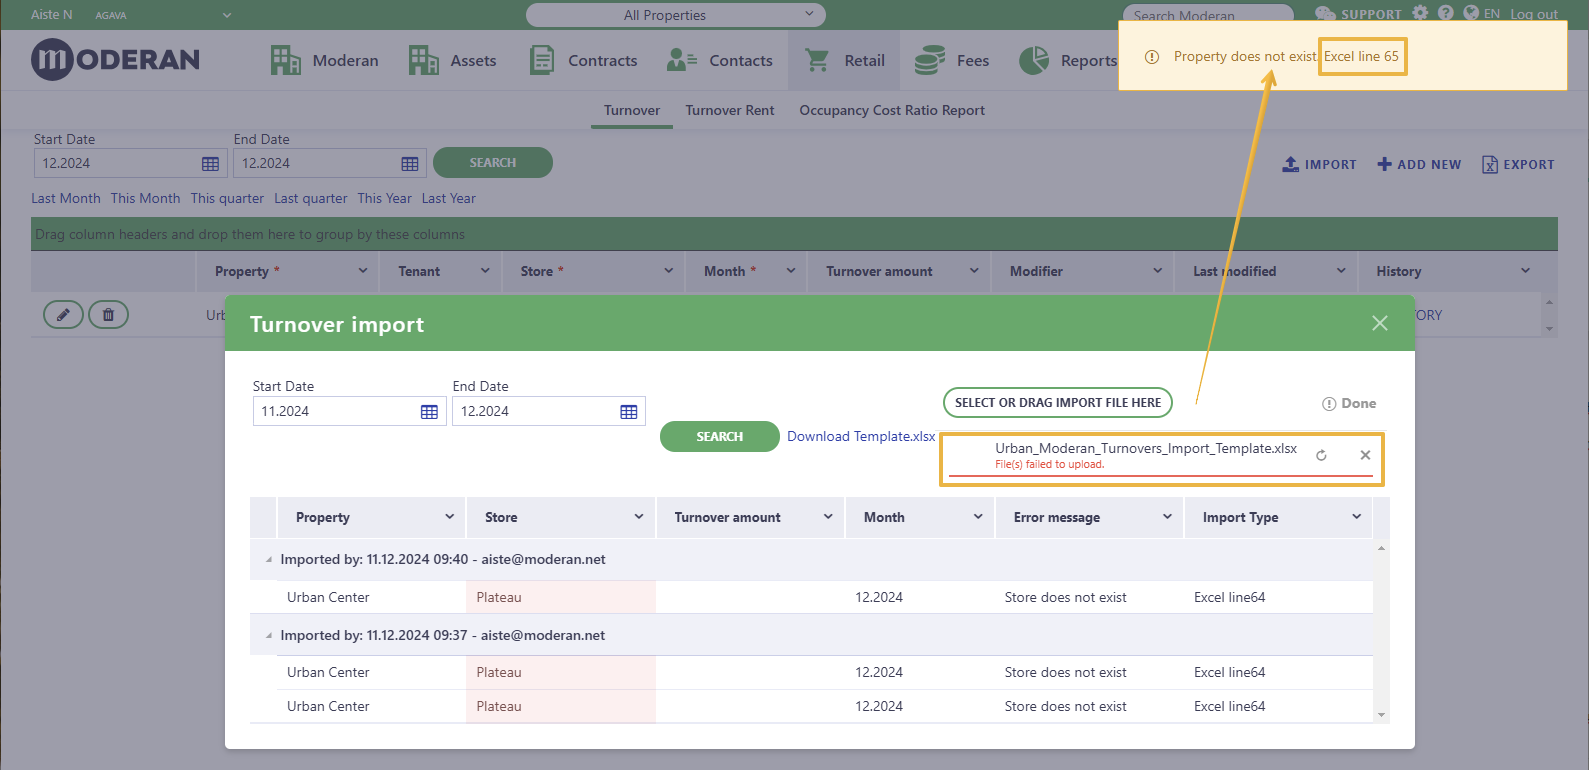This screenshot has width=1589, height=770.
Task: Expand the Import Type column dropdown
Action: (1356, 517)
